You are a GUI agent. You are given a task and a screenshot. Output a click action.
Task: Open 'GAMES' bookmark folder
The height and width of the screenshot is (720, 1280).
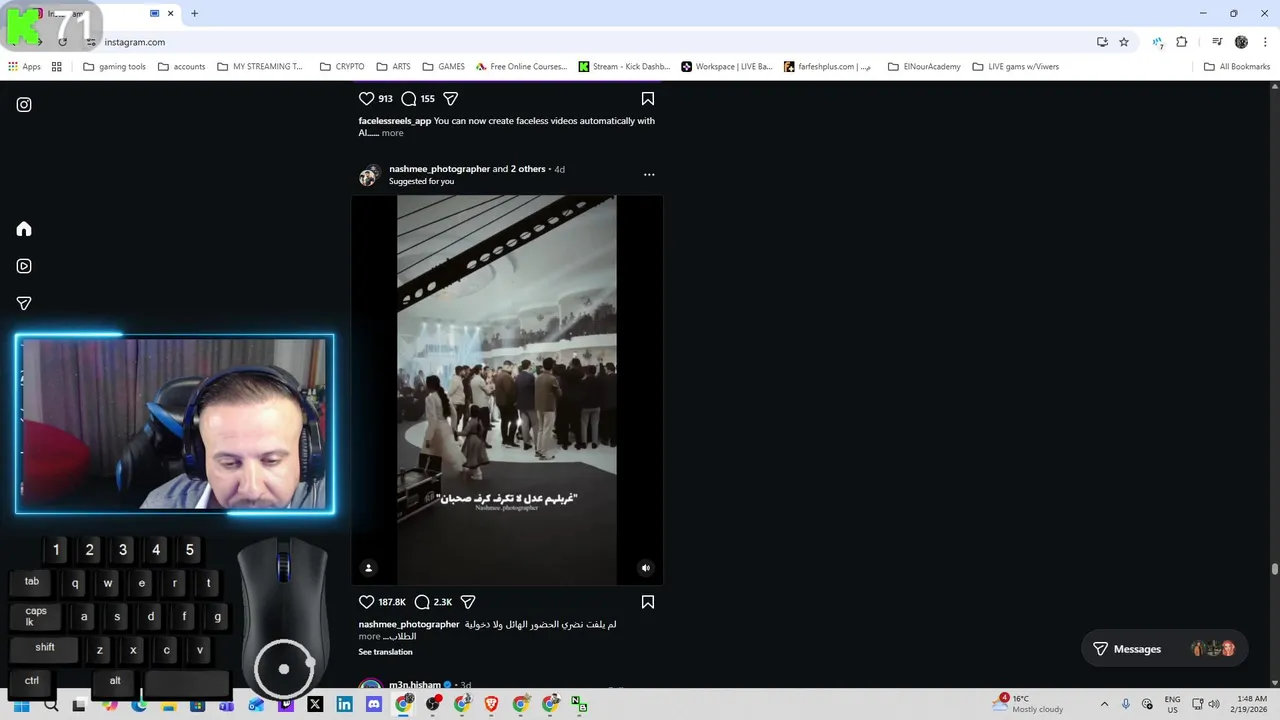tap(443, 67)
